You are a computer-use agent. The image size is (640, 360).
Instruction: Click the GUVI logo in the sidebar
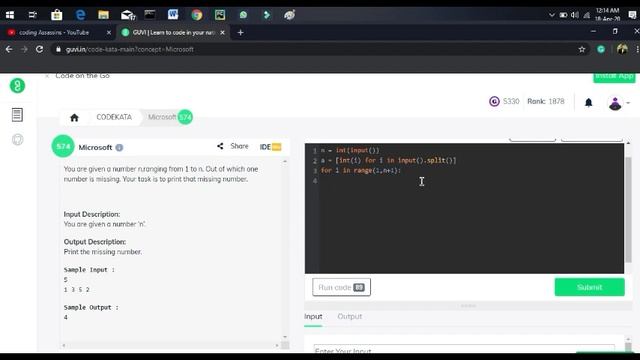[x=17, y=86]
